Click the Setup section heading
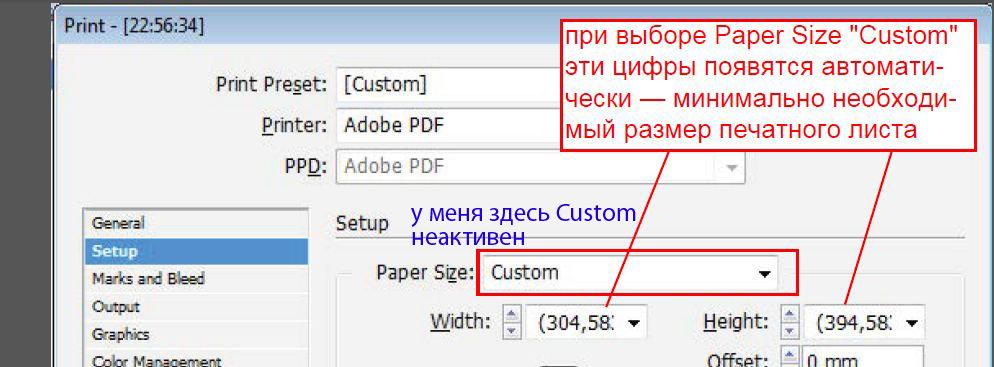Image resolution: width=994 pixels, height=367 pixels. click(362, 223)
